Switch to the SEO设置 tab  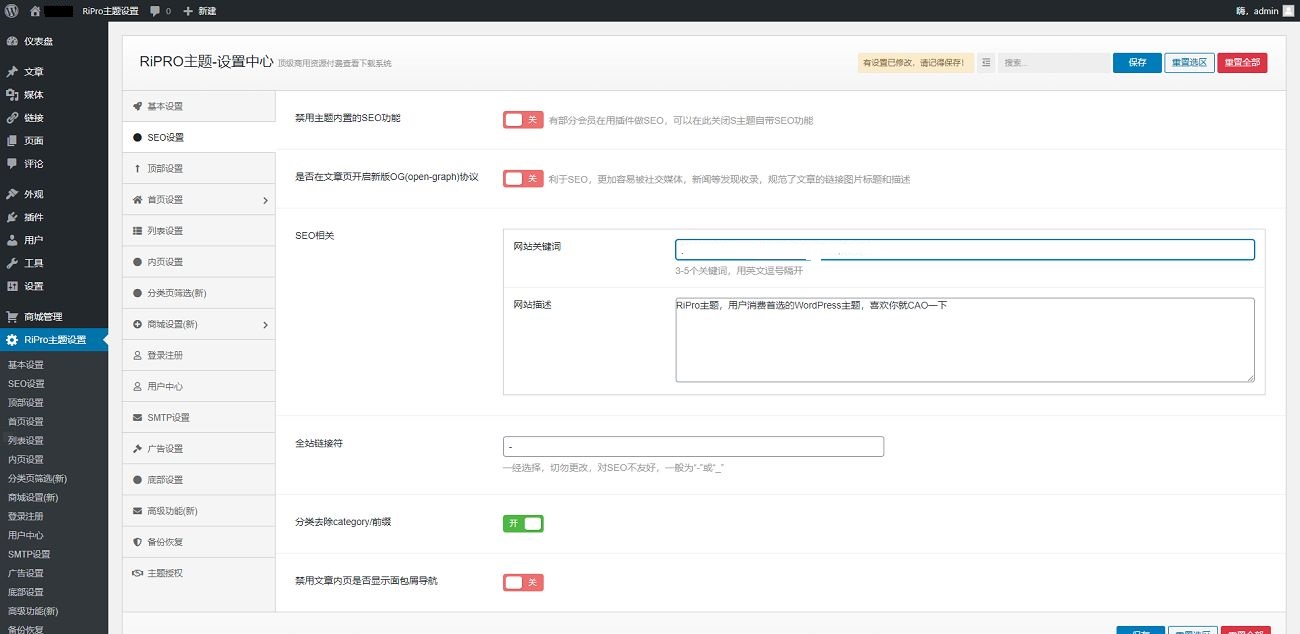point(198,137)
